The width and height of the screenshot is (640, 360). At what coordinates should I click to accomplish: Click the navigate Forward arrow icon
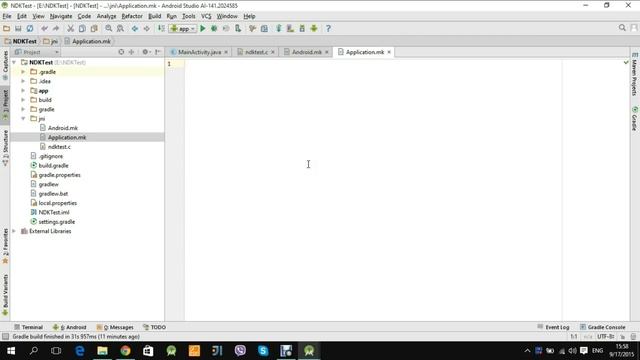(x=147, y=29)
